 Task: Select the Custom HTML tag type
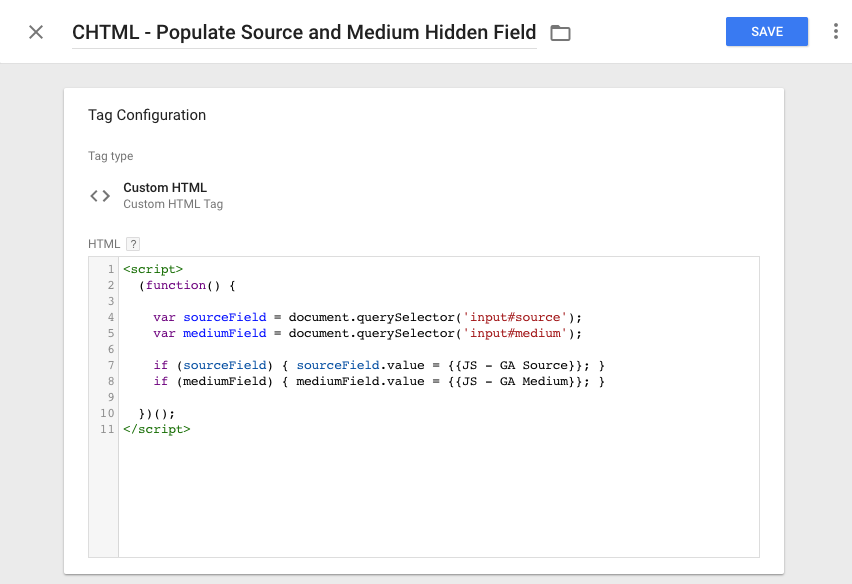click(x=165, y=187)
